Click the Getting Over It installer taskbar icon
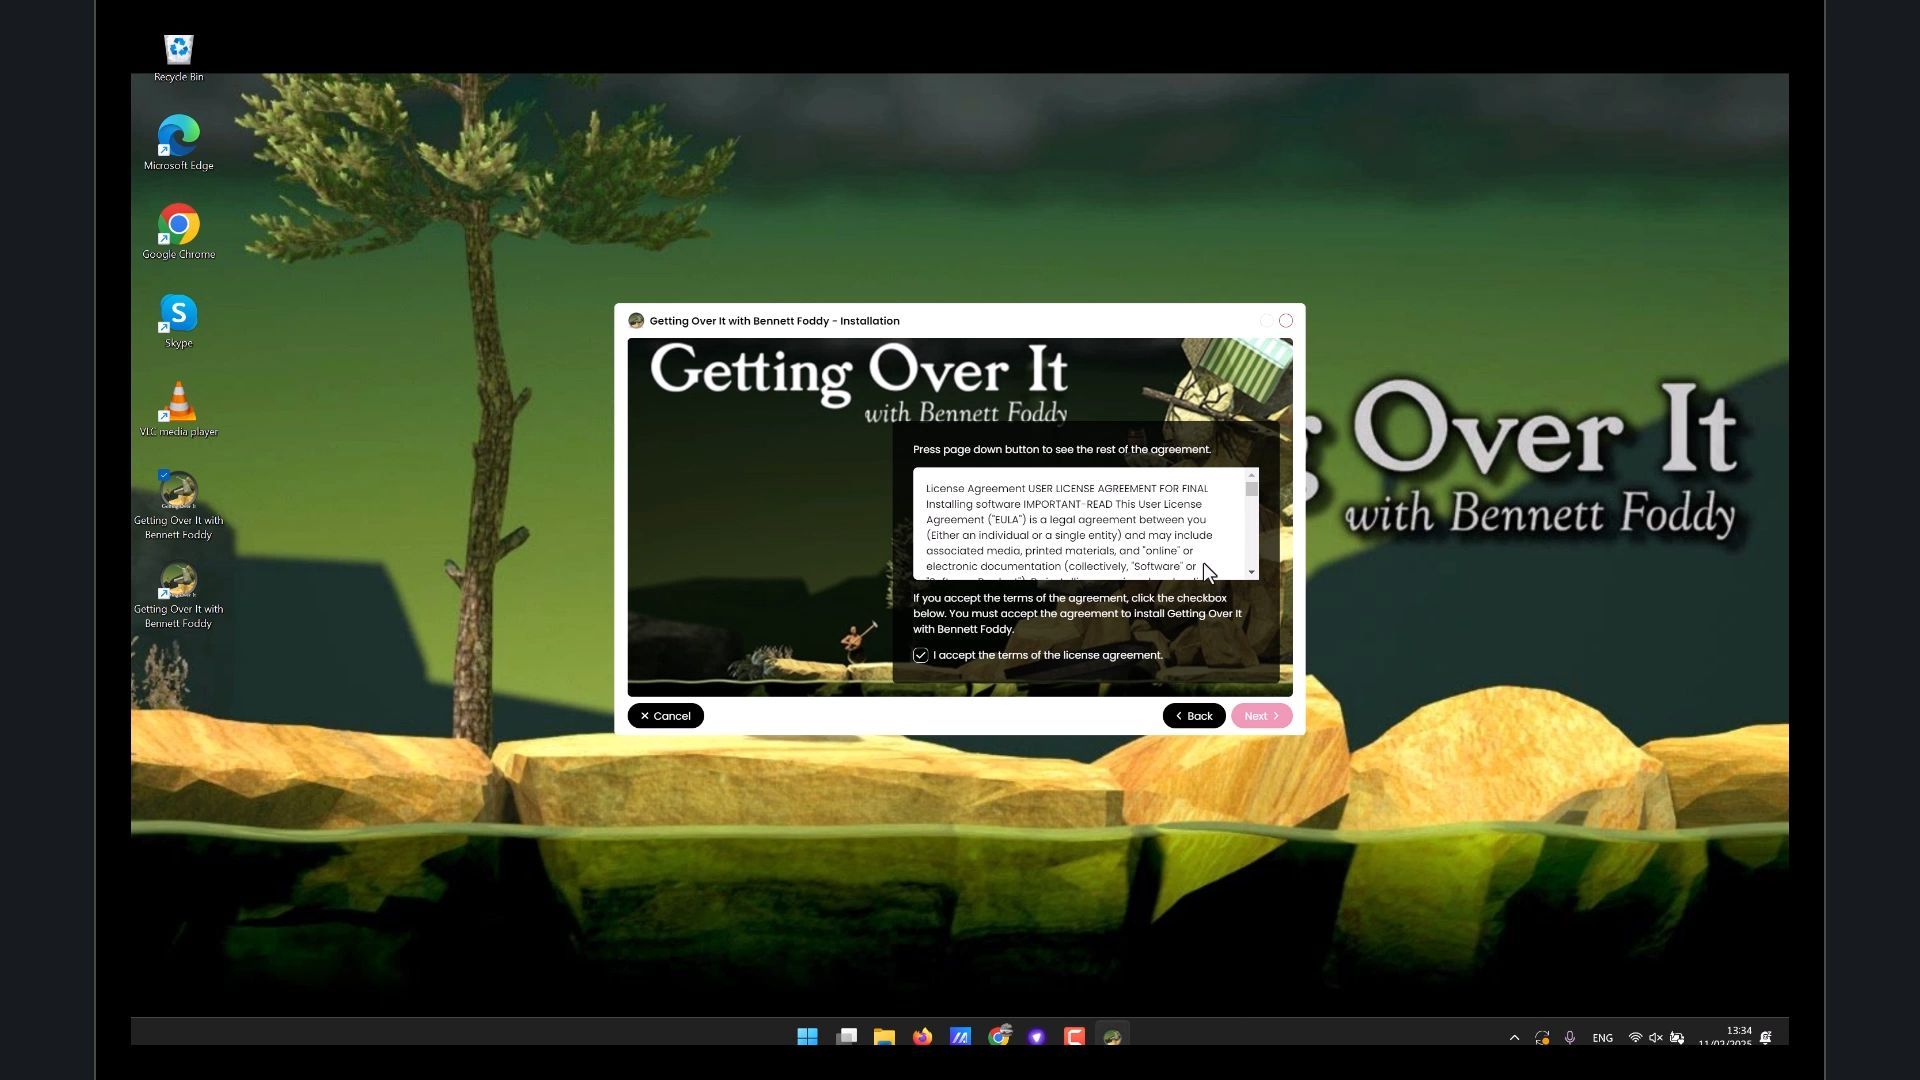Viewport: 1920px width, 1080px height. tap(1112, 1036)
